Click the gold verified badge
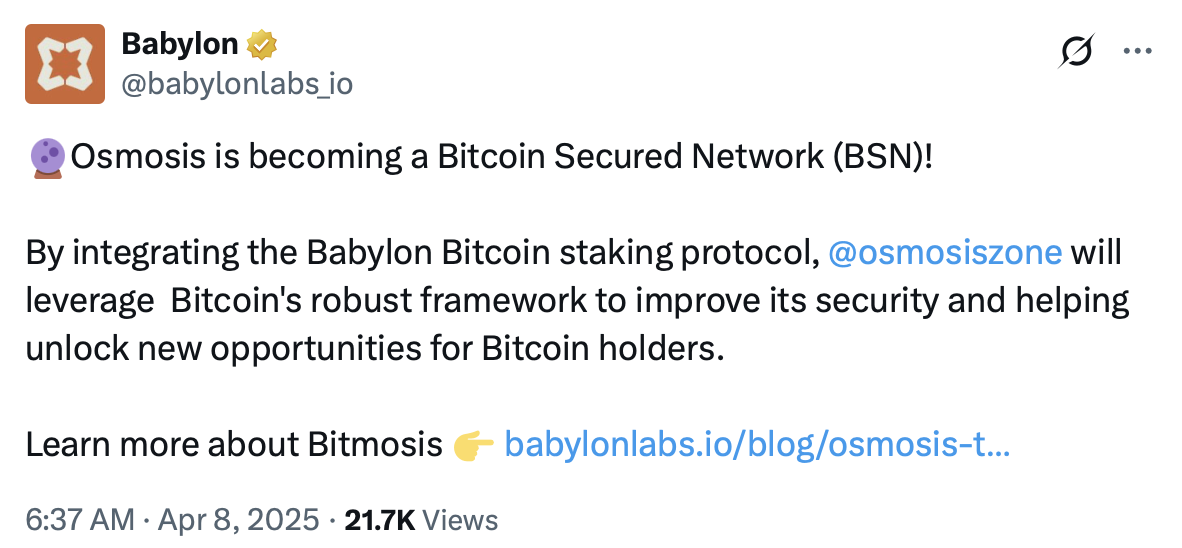 point(262,45)
